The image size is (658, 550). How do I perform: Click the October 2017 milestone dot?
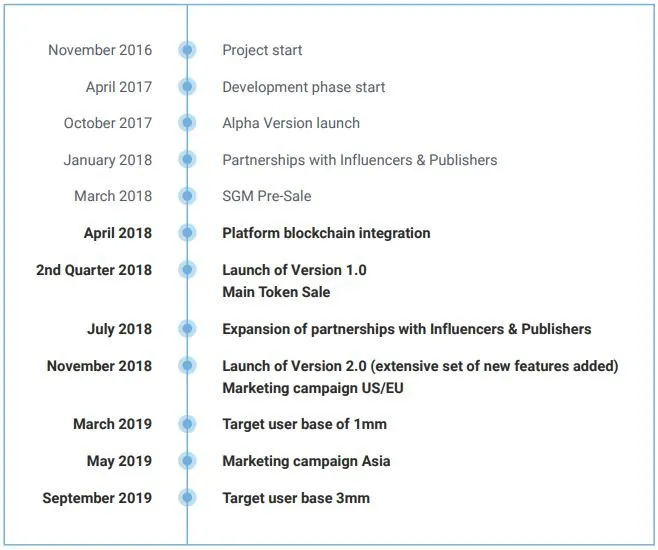[x=187, y=123]
